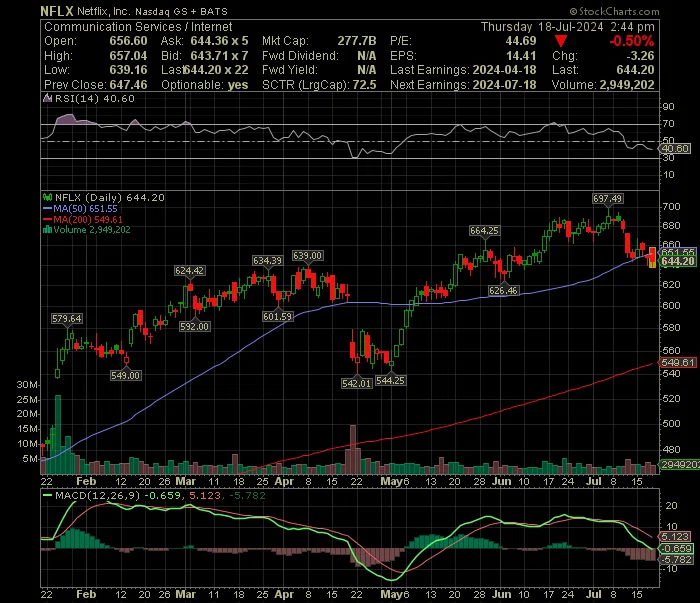Click the red MA(200) legend line marker
The image size is (700, 603).
pos(47,219)
